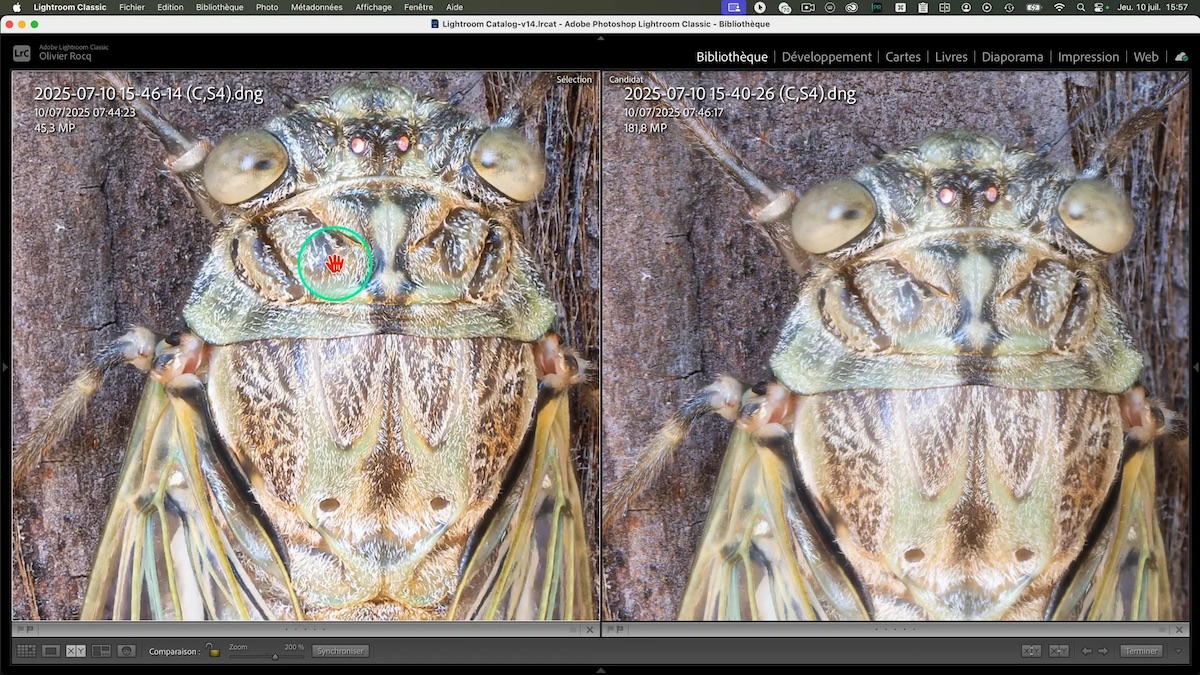
Task: Remove the Selection photo with its X
Action: point(590,630)
